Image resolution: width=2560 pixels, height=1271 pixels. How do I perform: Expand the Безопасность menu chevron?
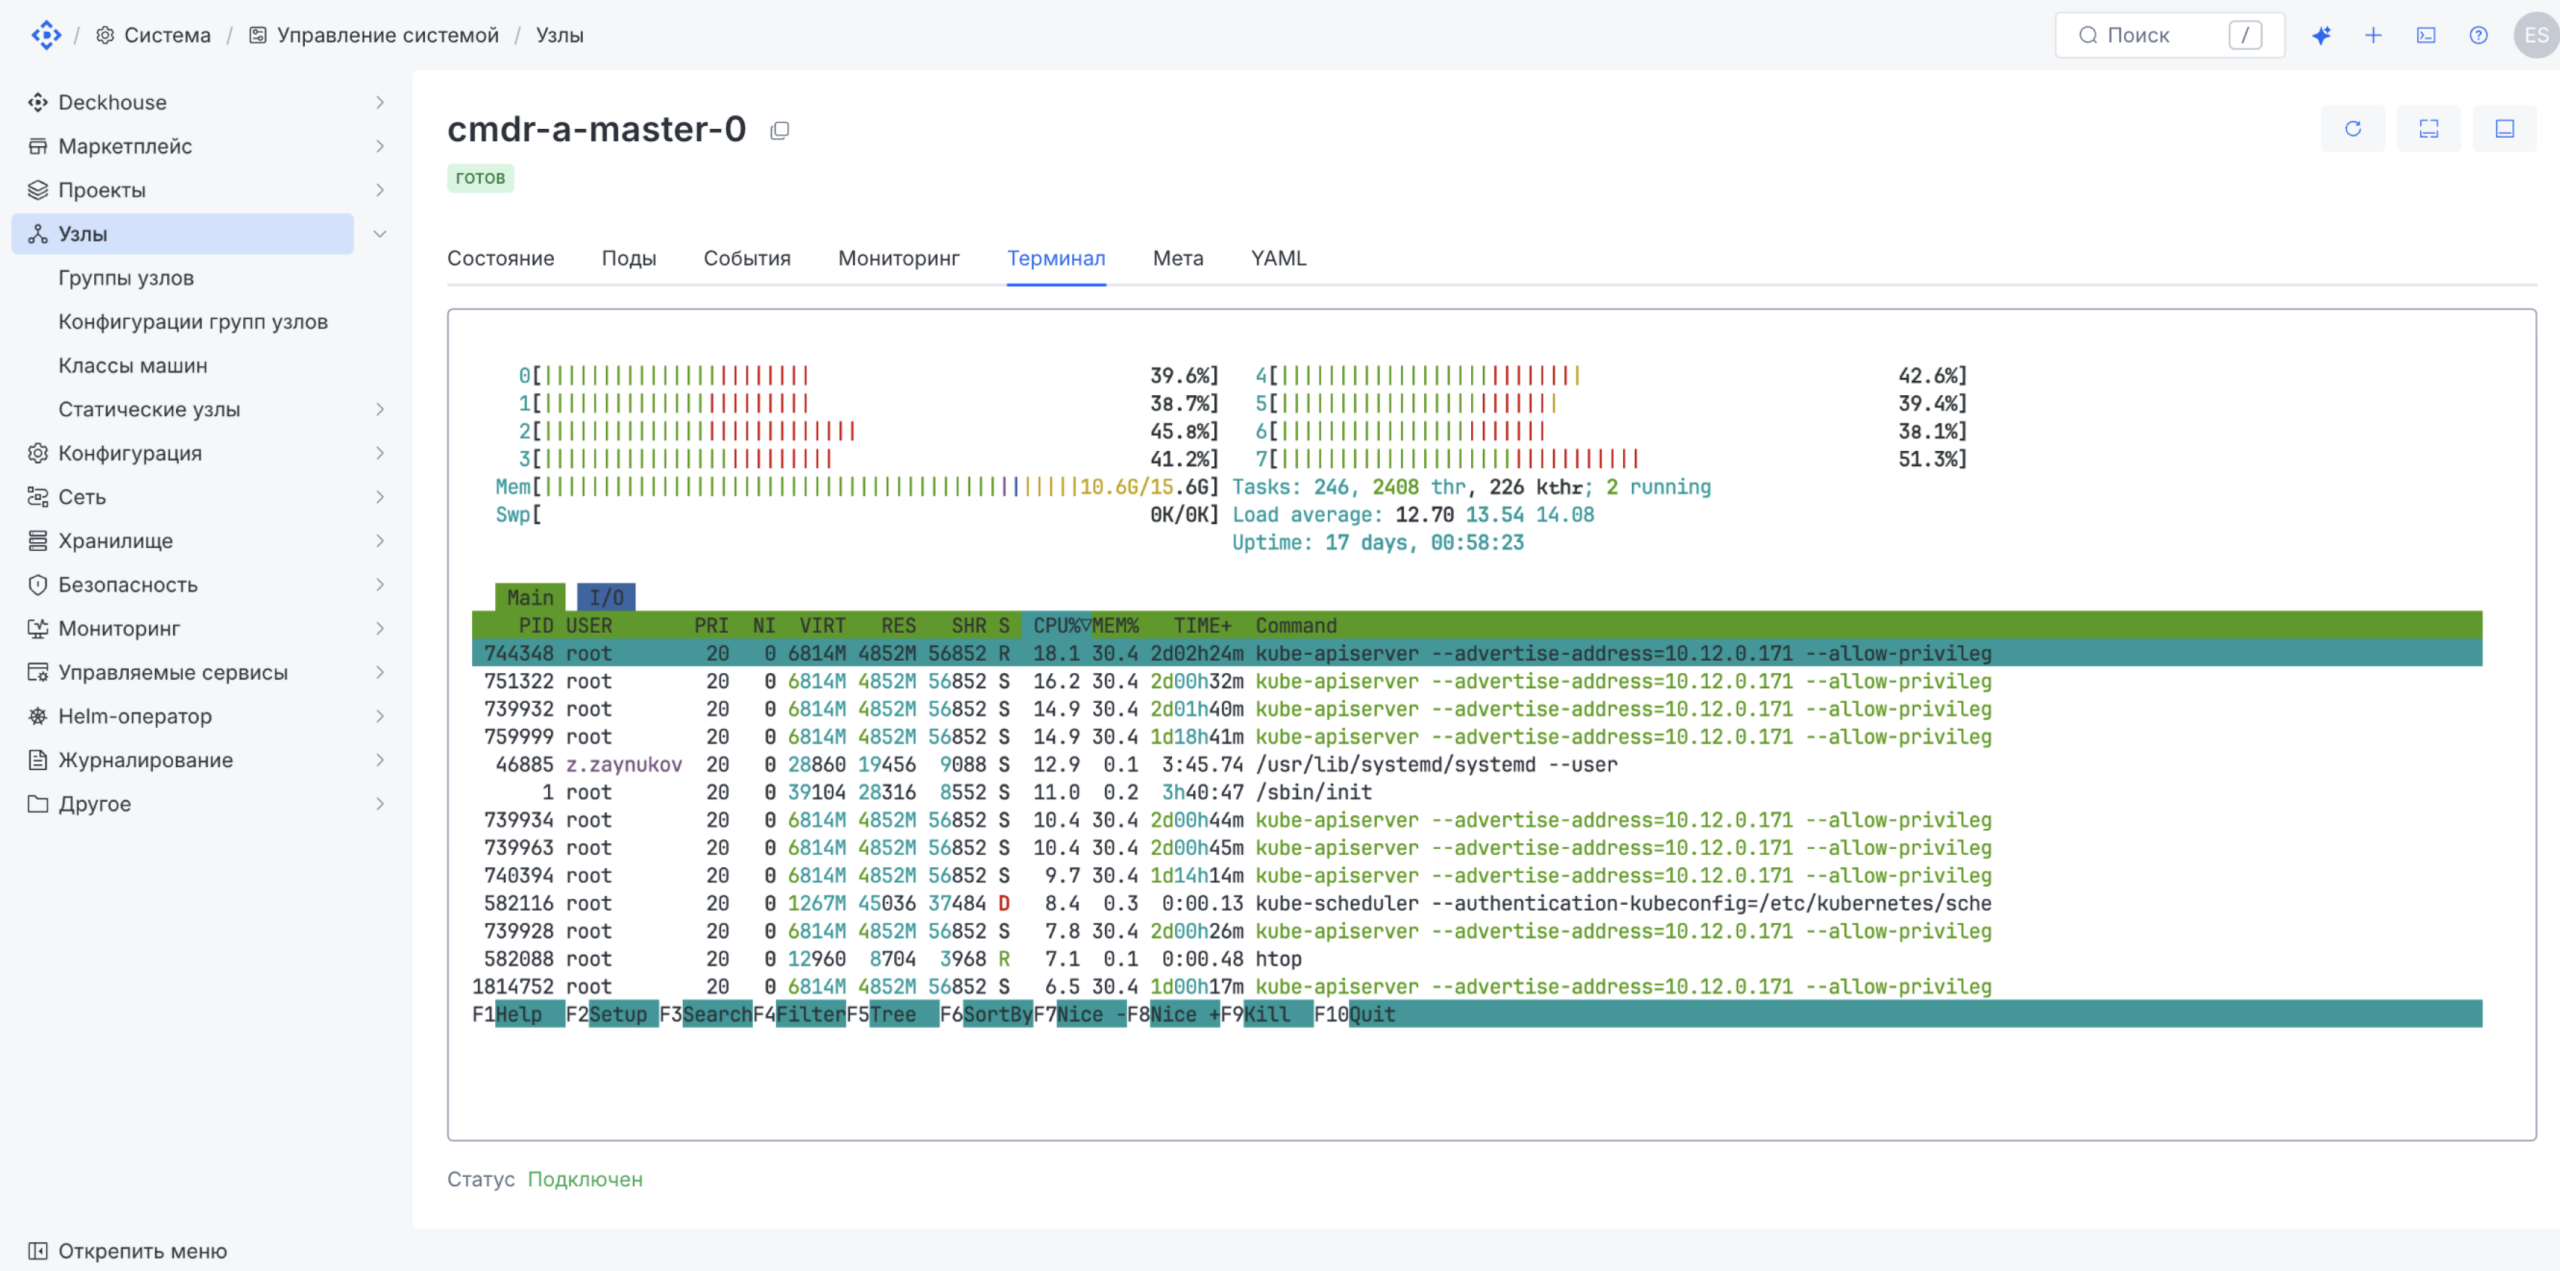(380, 585)
